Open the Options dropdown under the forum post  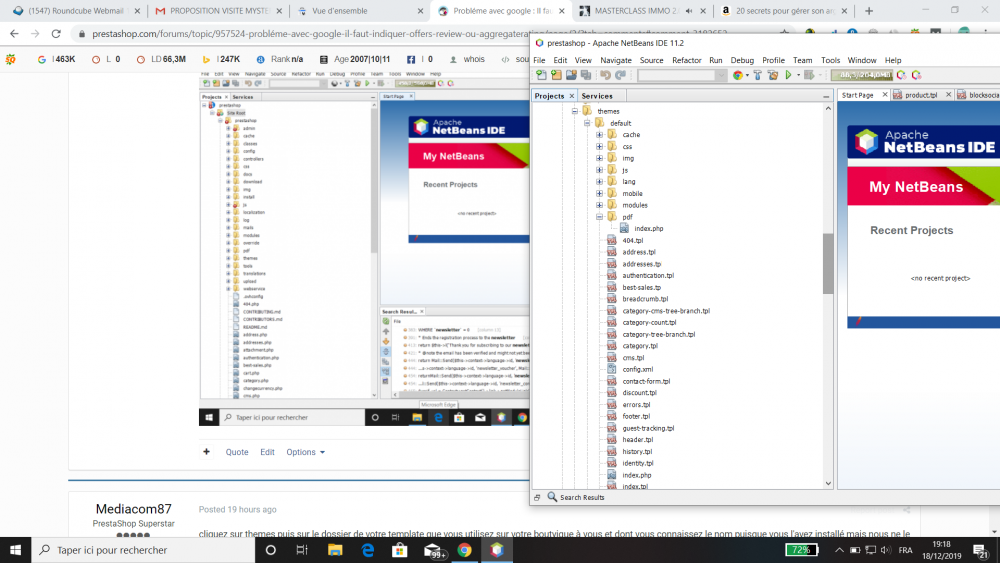305,452
